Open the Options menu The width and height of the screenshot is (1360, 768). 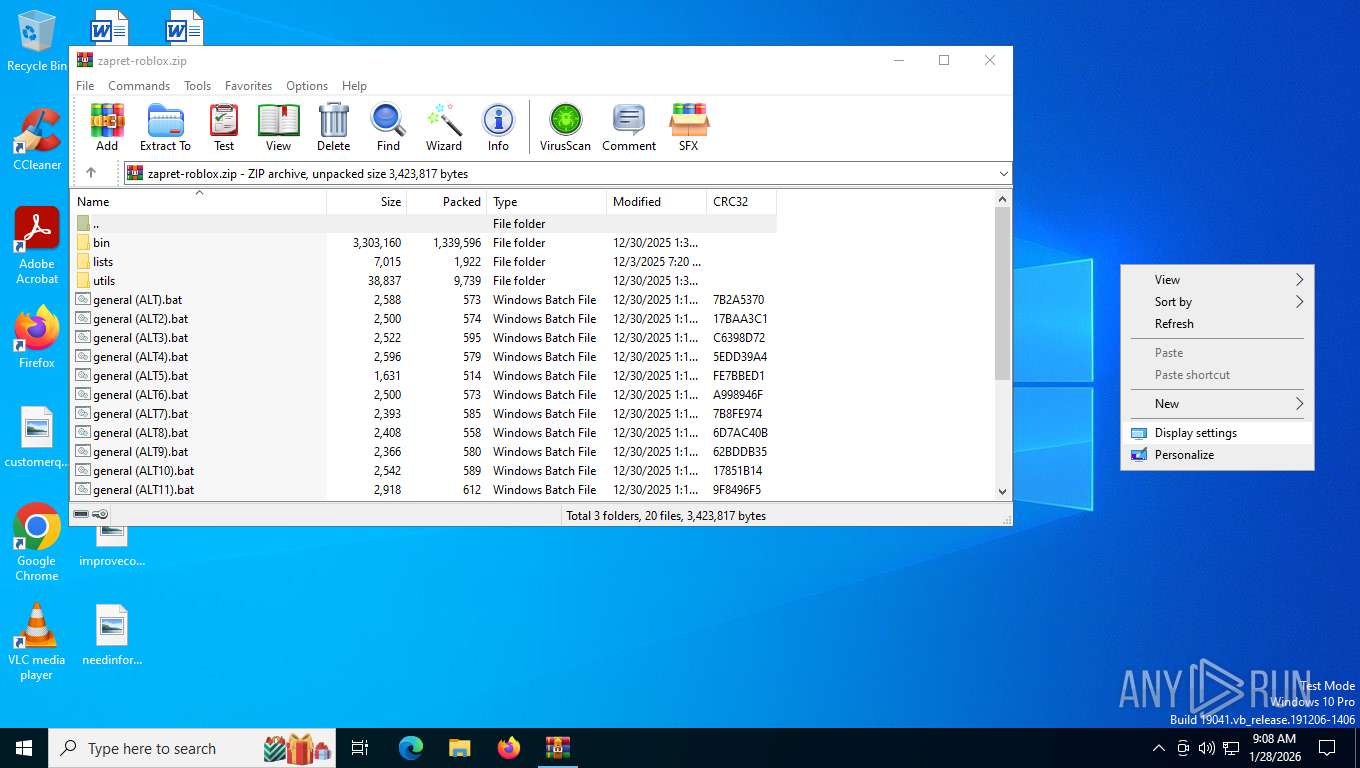click(307, 86)
